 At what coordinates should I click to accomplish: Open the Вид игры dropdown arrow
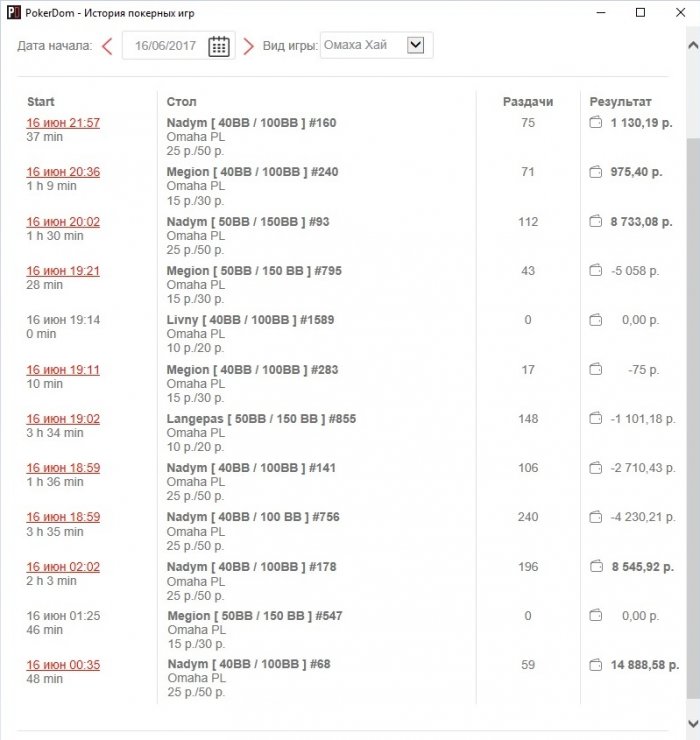415,45
